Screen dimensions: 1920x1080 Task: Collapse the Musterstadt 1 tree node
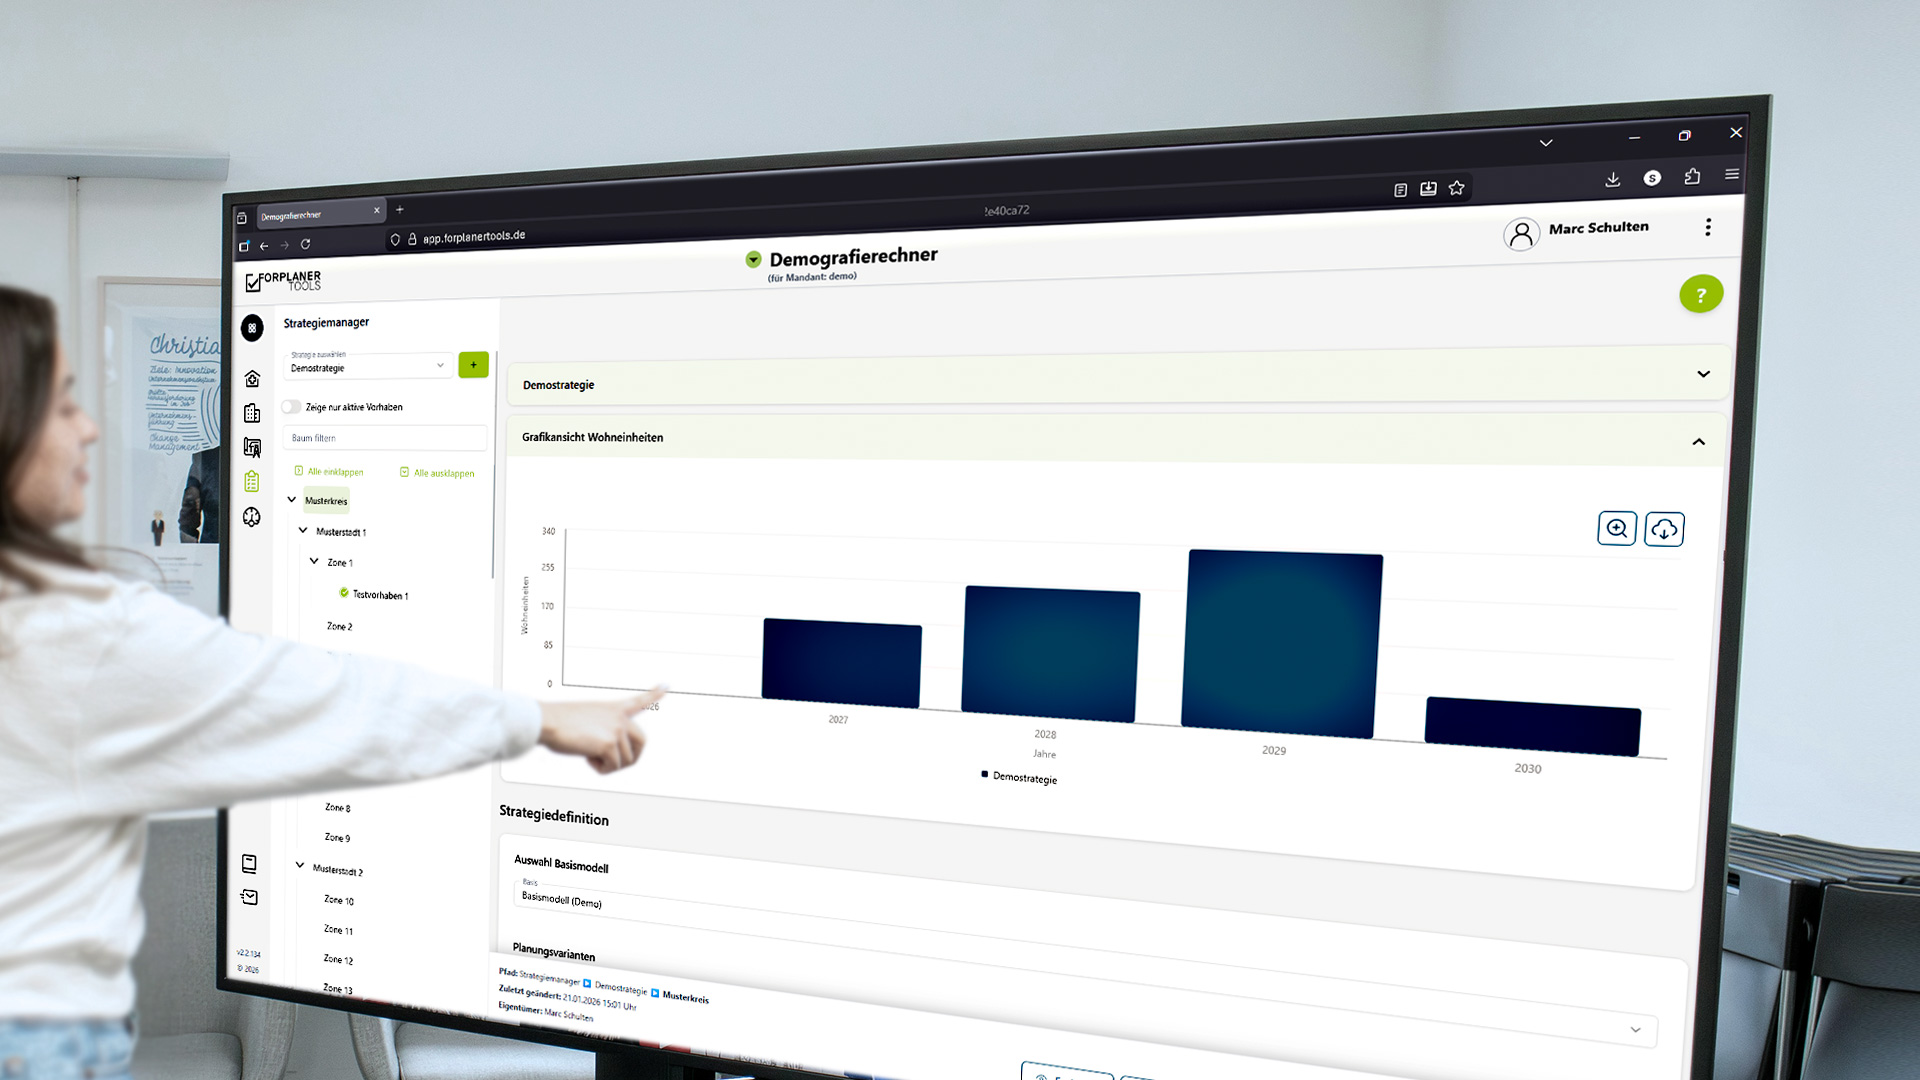[303, 531]
